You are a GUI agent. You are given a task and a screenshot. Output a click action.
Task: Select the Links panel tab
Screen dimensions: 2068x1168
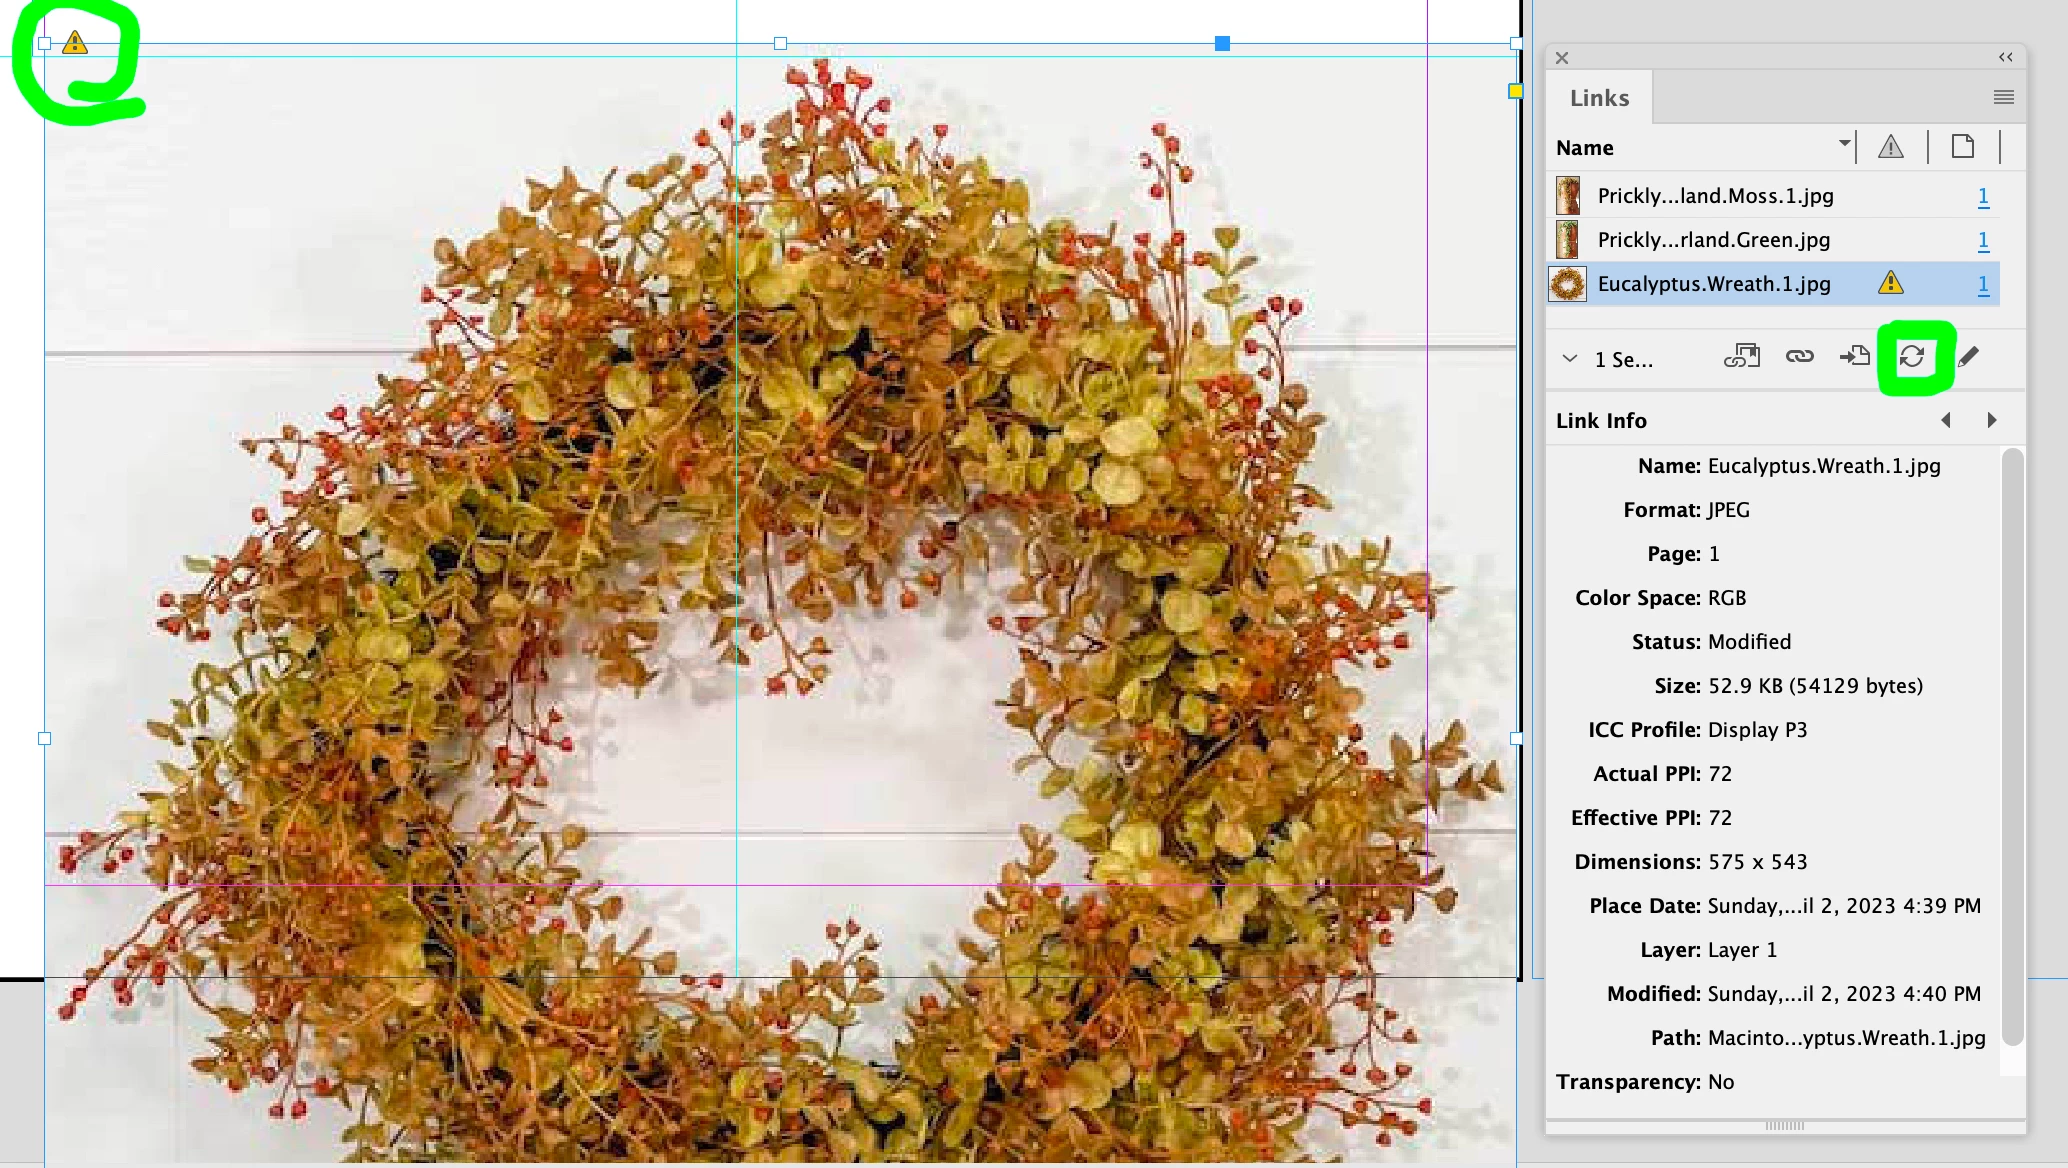point(1599,98)
